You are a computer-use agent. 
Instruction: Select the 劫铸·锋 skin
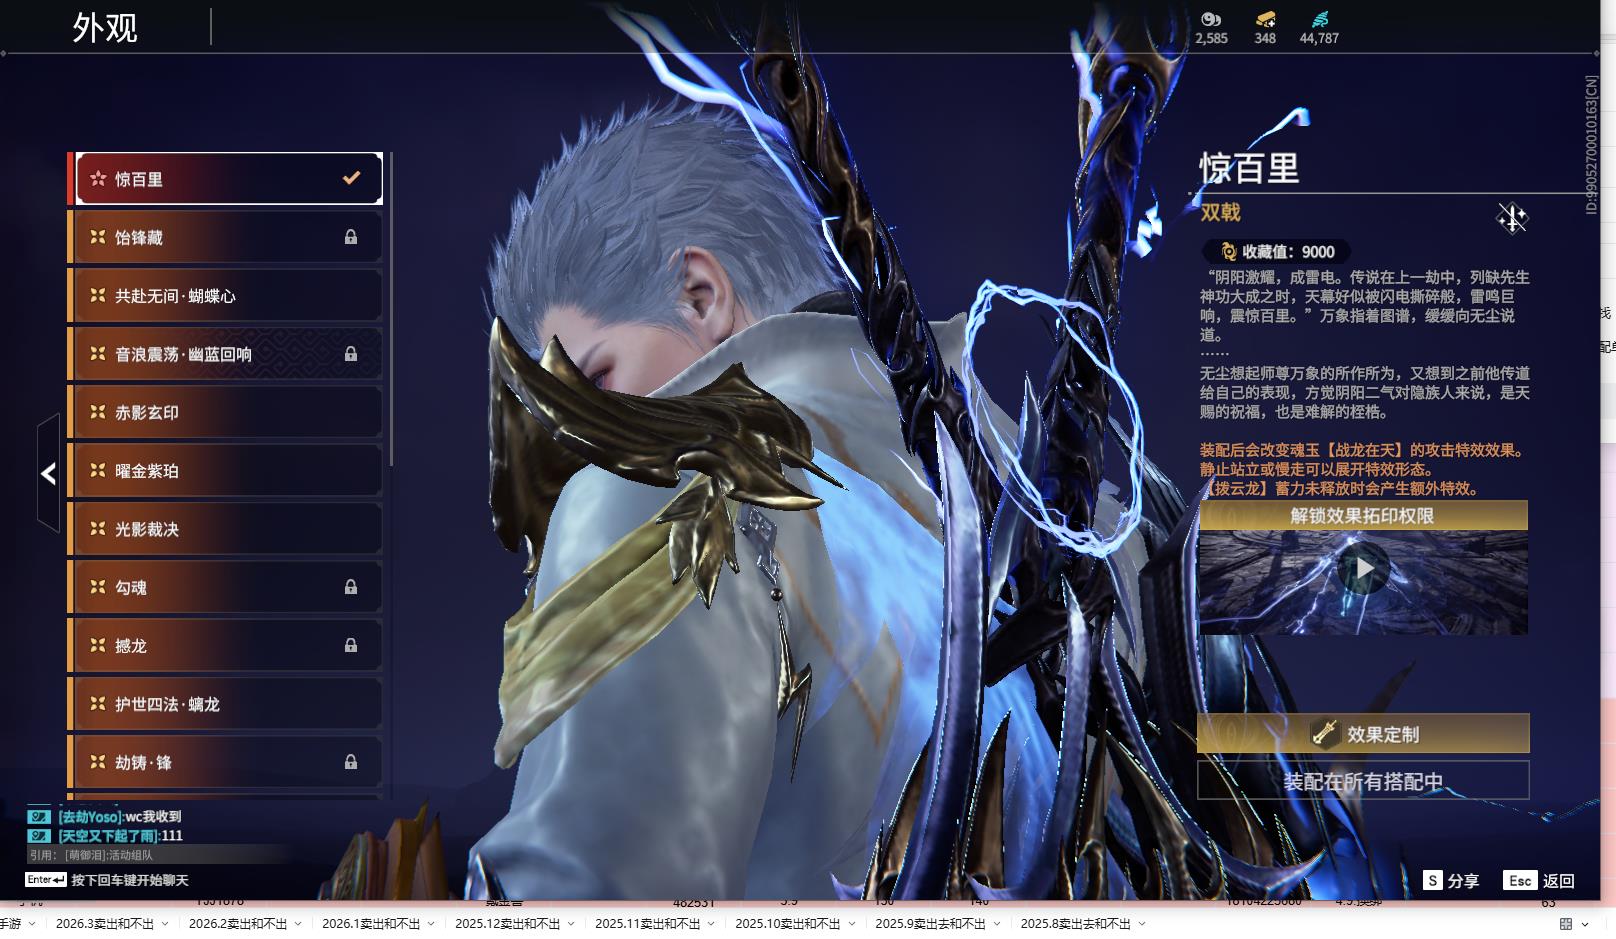(x=225, y=762)
